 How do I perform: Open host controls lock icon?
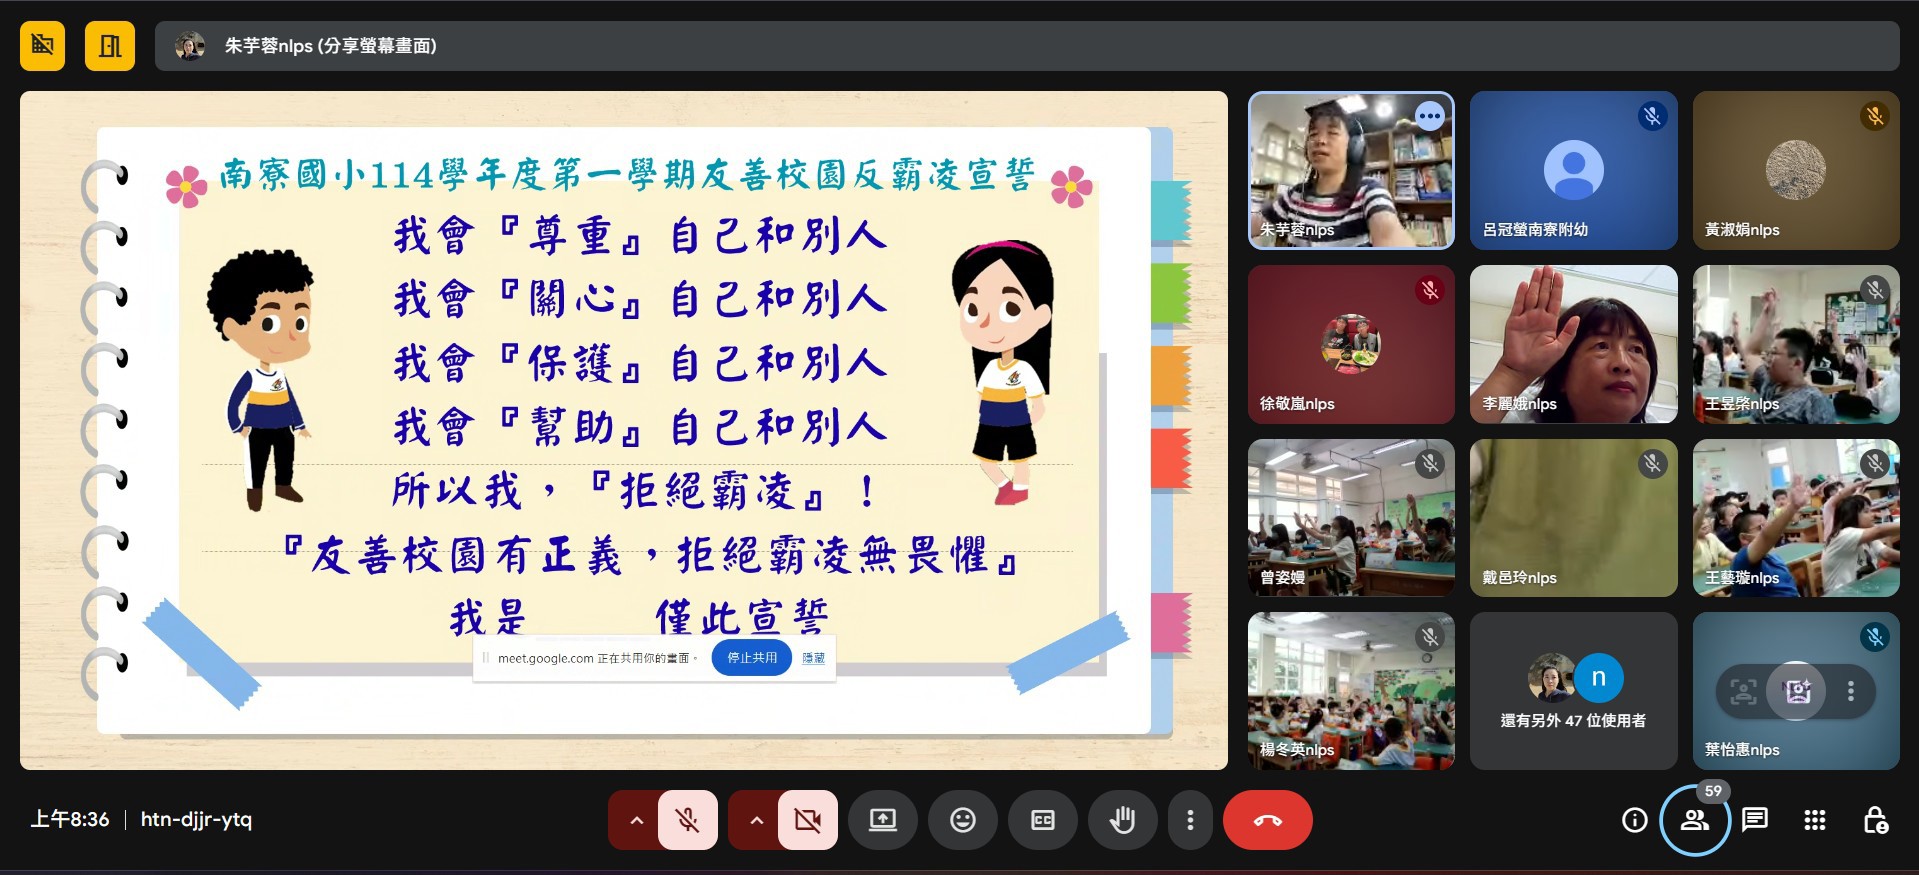coord(1875,820)
